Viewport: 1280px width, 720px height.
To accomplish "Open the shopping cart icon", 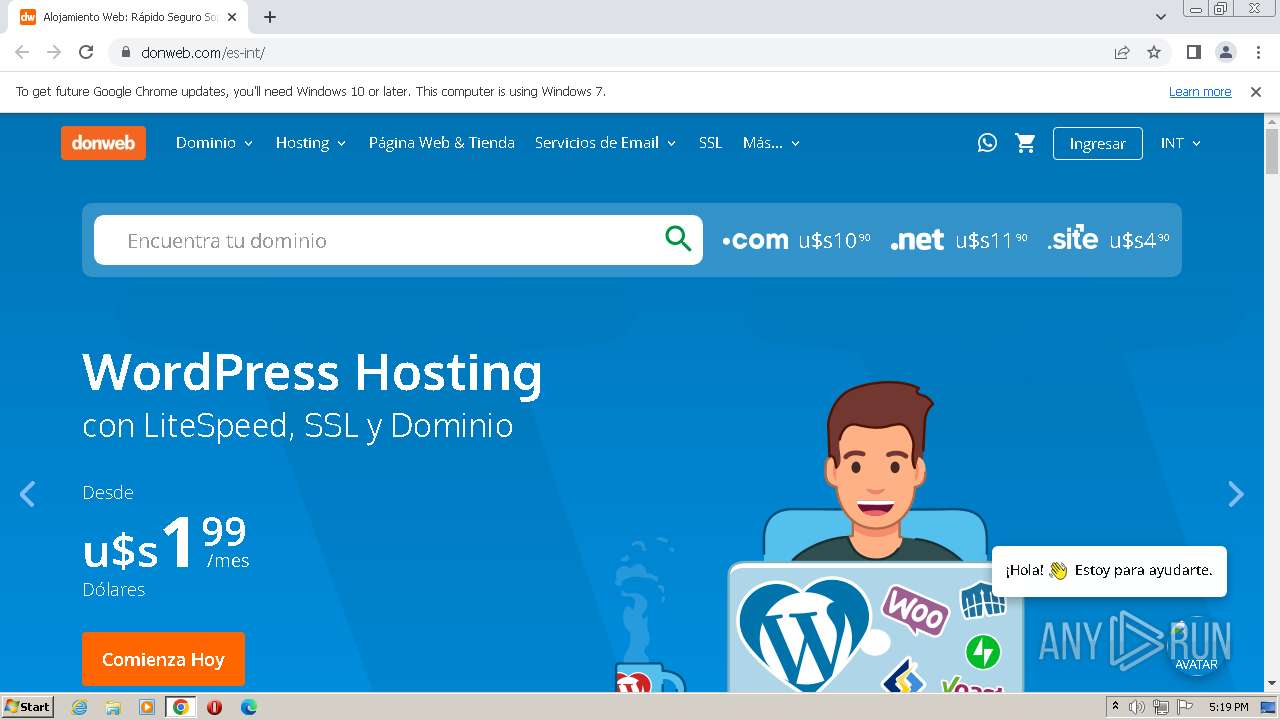I will pos(1025,143).
